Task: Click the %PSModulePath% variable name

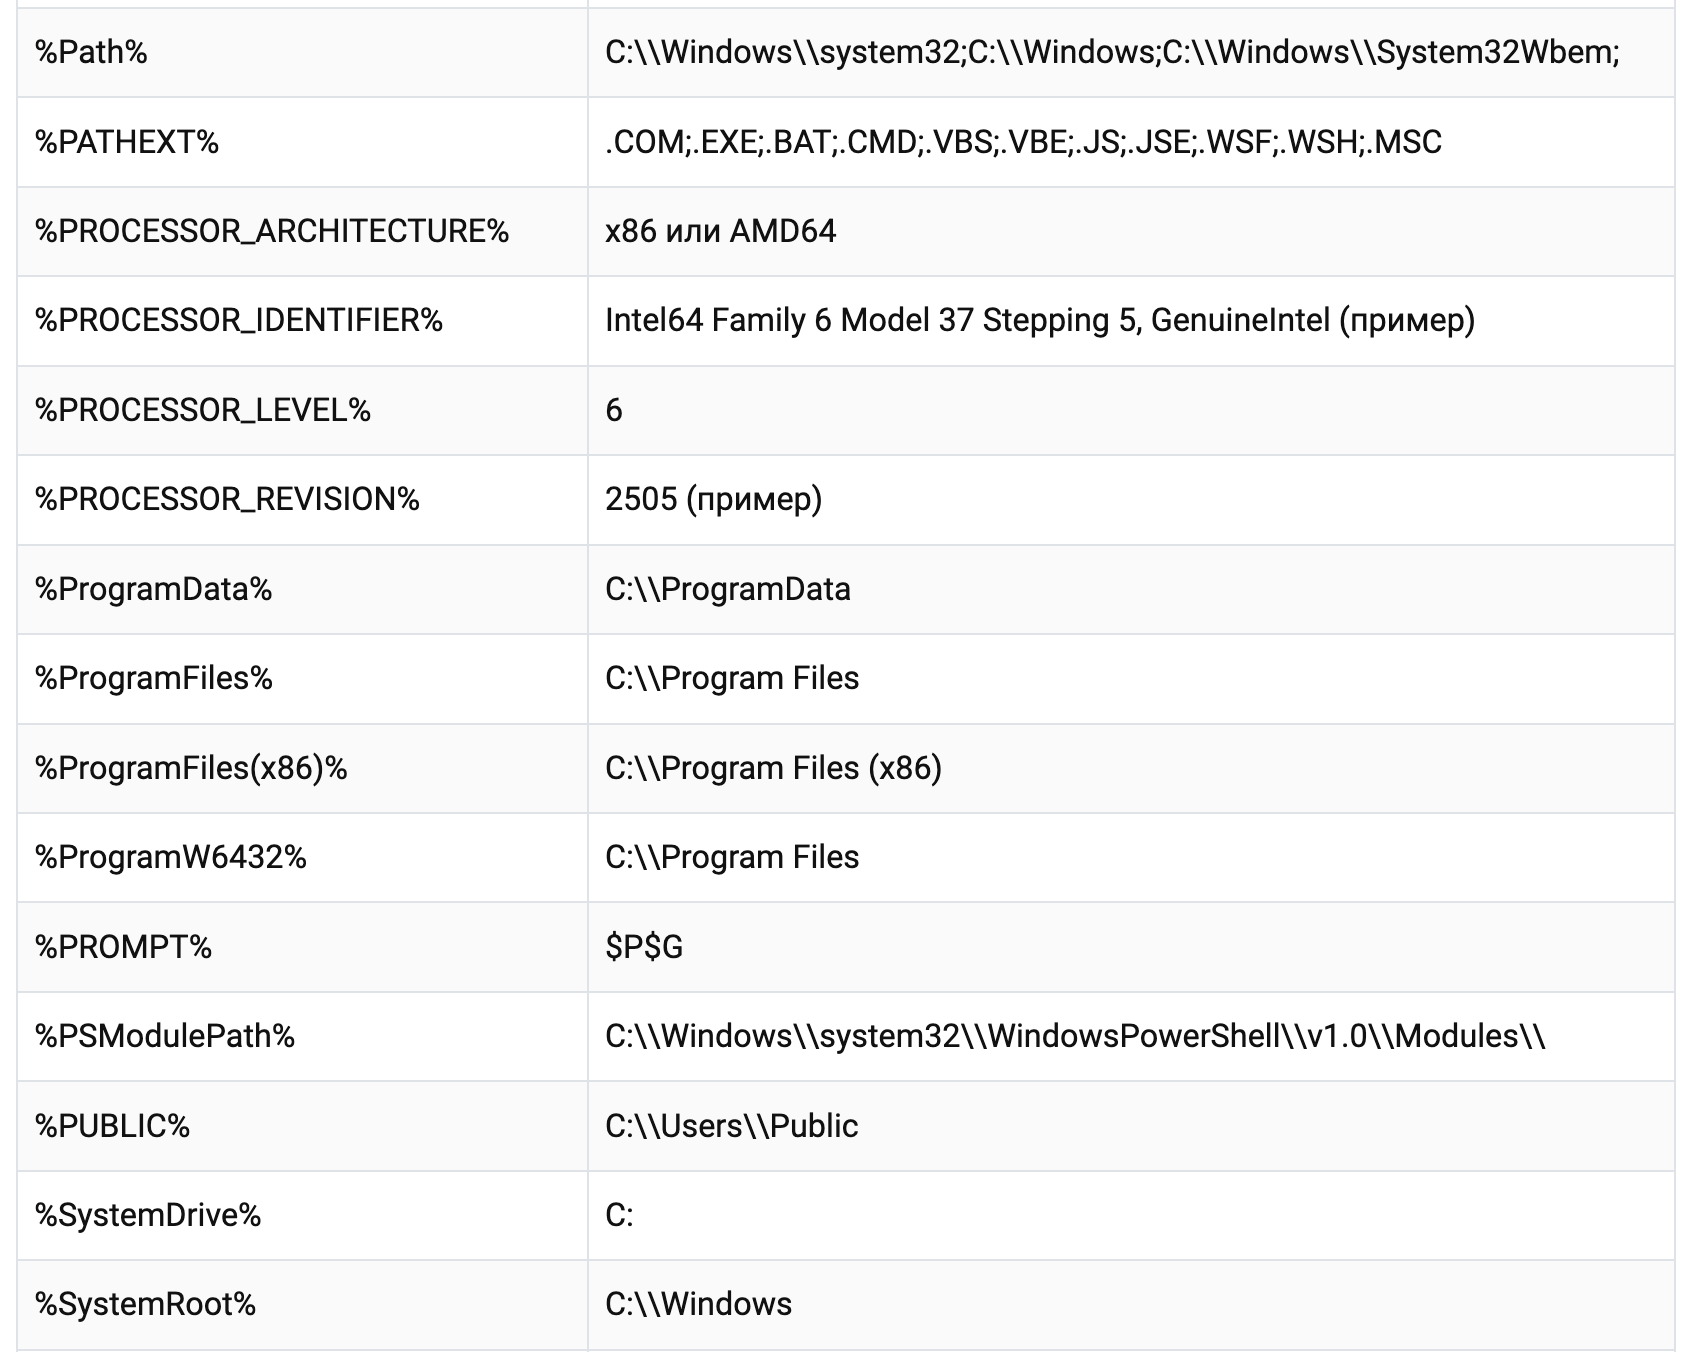Action: coord(165,1036)
